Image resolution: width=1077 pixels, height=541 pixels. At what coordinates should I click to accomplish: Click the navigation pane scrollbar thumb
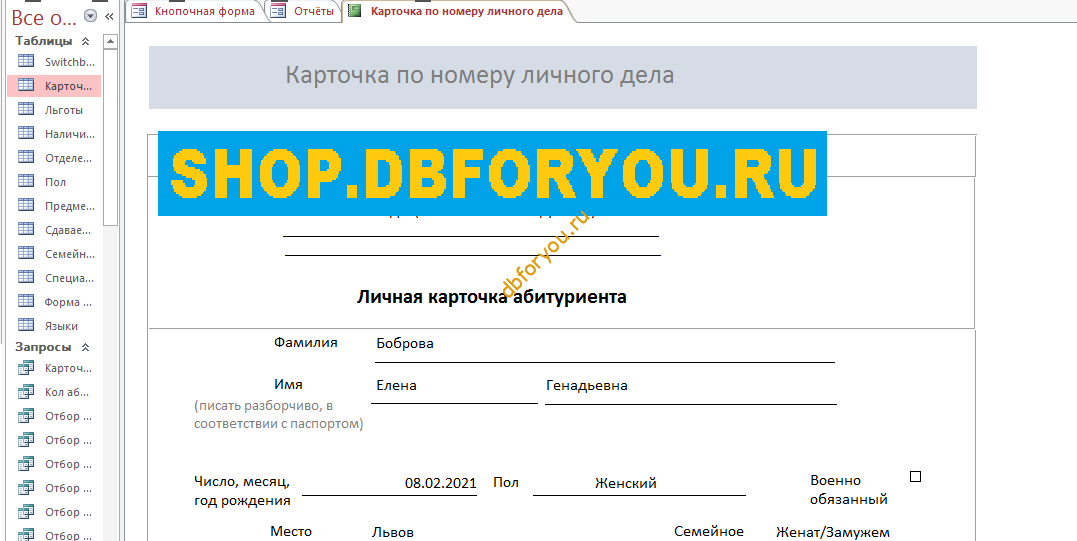111,137
